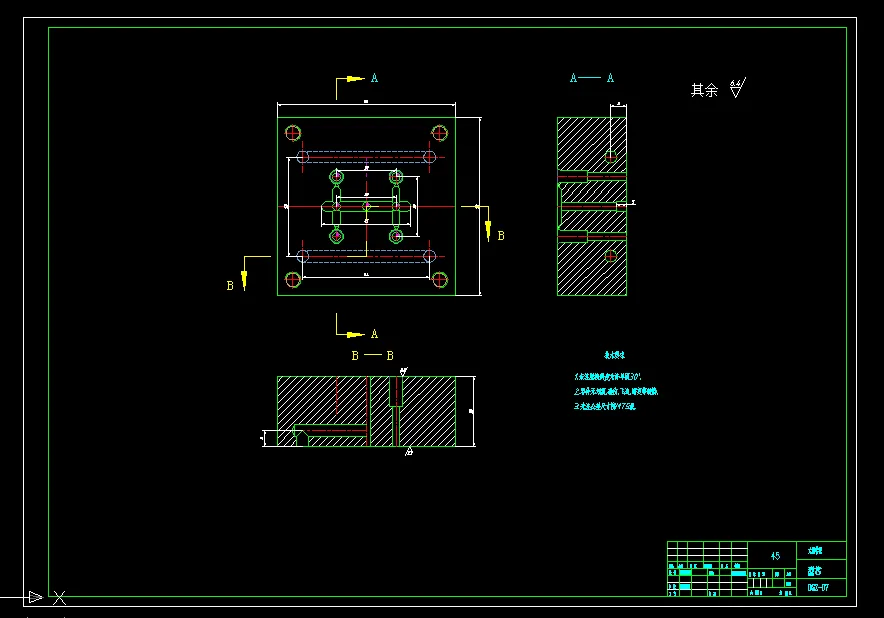The image size is (884, 618).
Task: Select the center hole of the plan view
Action: click(366, 206)
